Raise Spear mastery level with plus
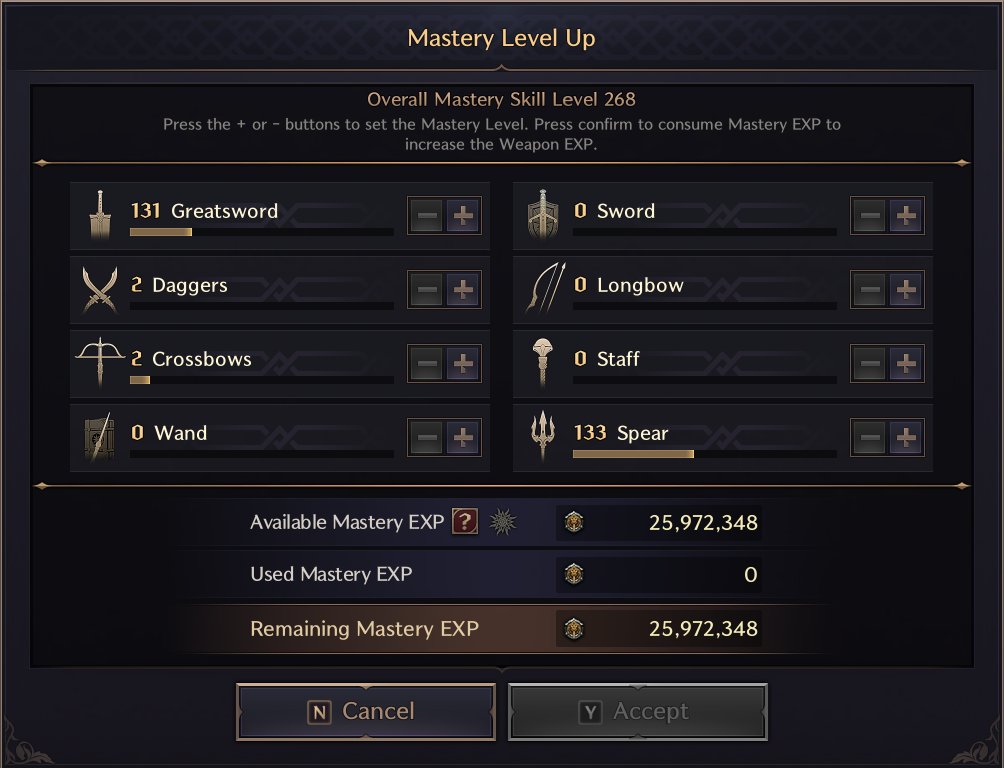This screenshot has height=768, width=1004. click(905, 438)
